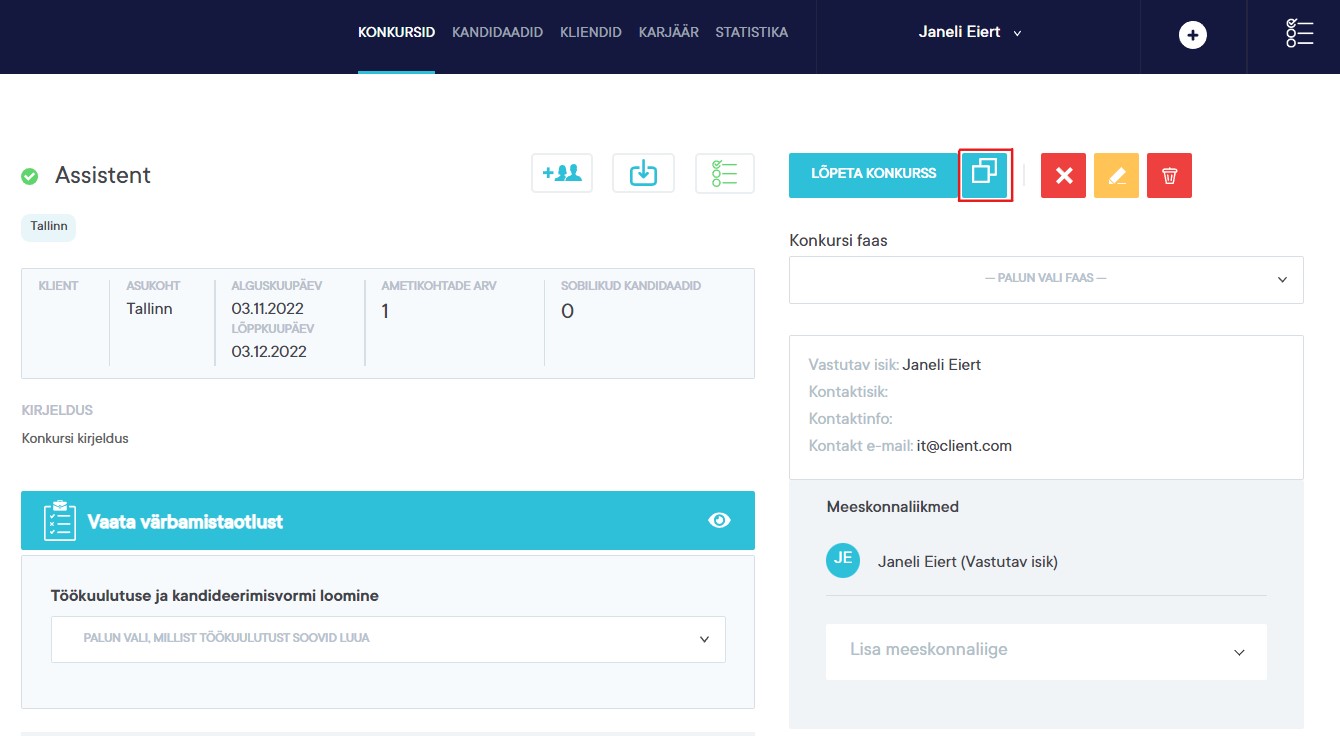Switch to the Kandidaadid tab
This screenshot has width=1340, height=736.
coord(497,32)
